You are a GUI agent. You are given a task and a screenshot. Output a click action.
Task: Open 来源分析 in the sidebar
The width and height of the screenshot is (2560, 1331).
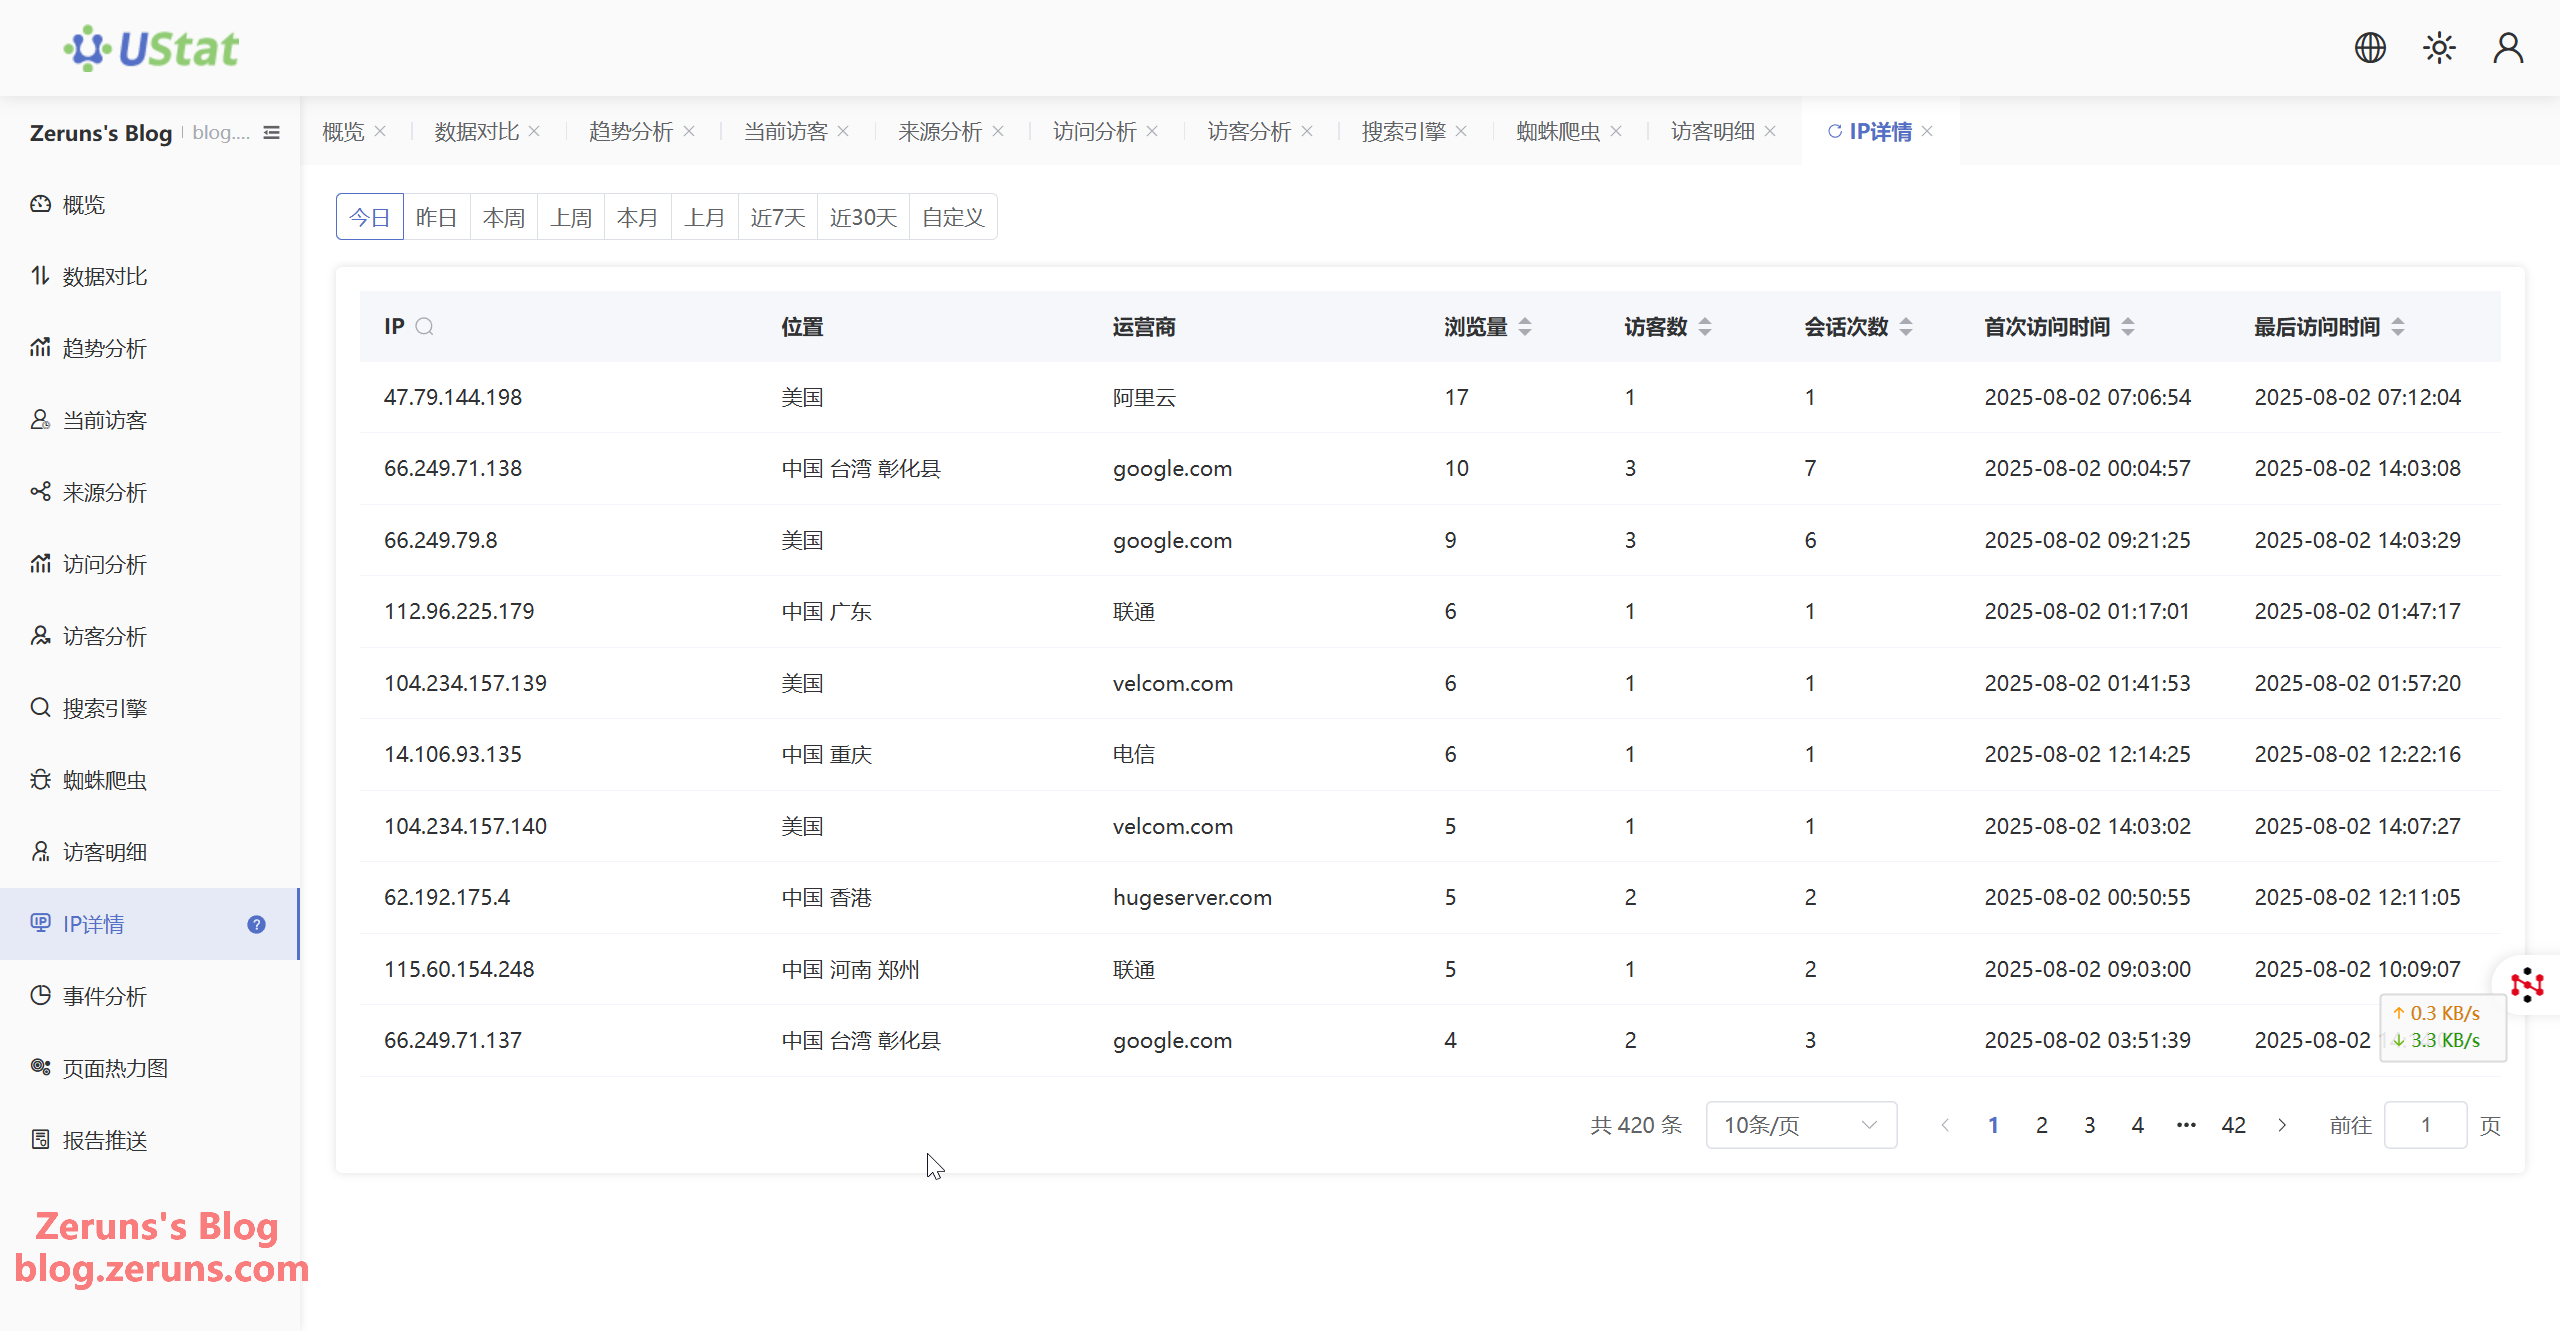tap(150, 493)
